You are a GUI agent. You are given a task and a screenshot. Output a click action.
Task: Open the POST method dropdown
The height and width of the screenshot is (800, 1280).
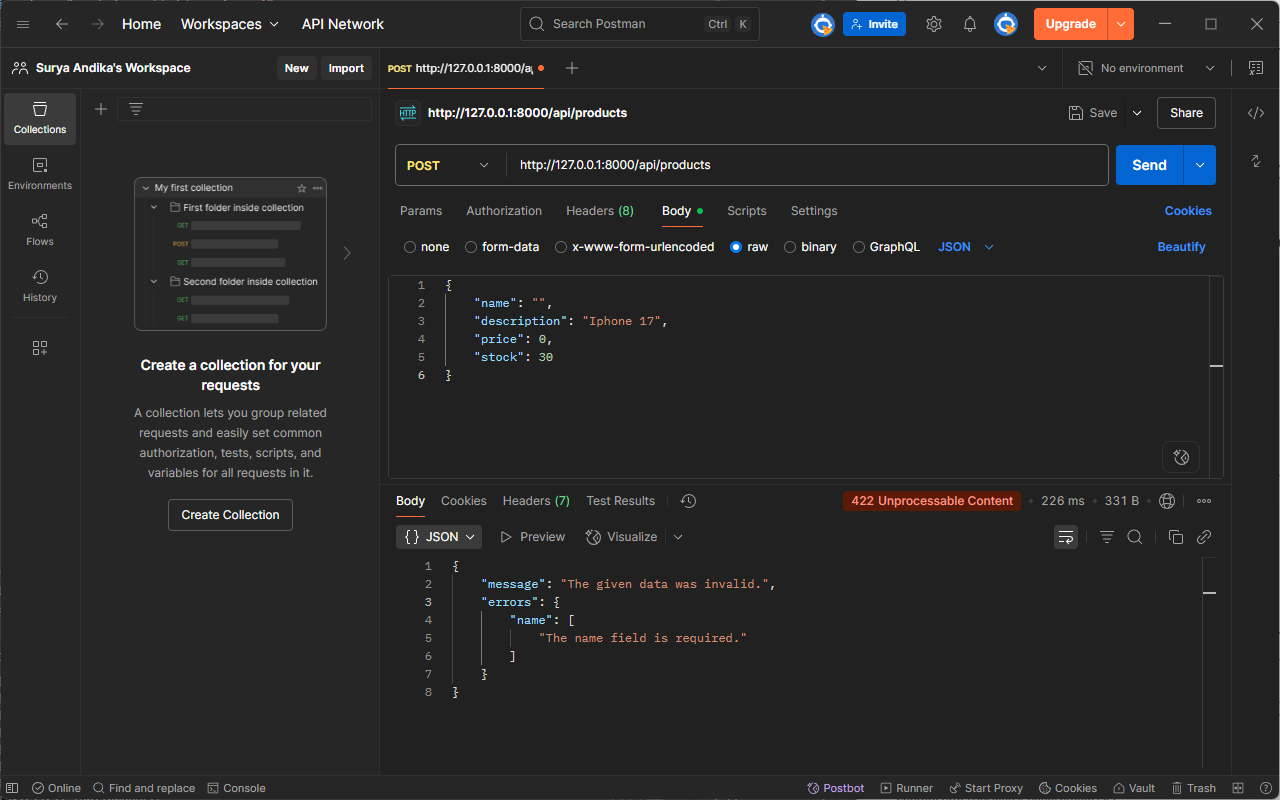[x=449, y=165]
